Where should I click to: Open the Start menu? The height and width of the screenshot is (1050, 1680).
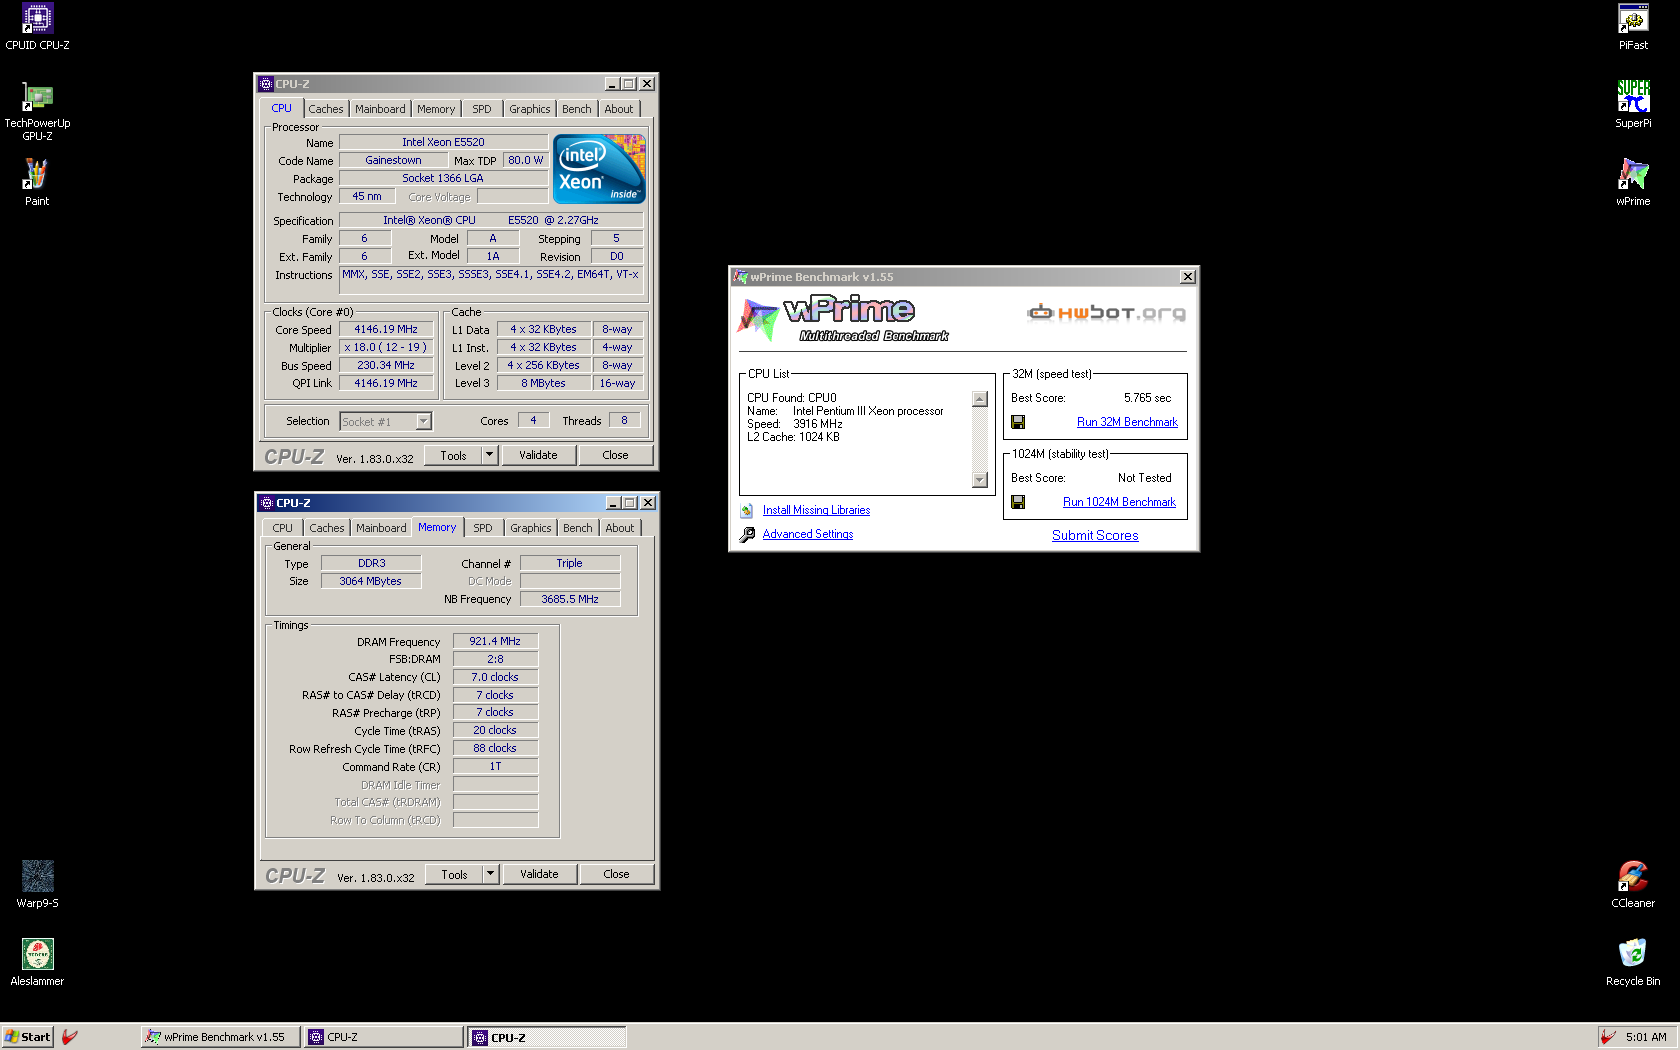click(x=27, y=1037)
